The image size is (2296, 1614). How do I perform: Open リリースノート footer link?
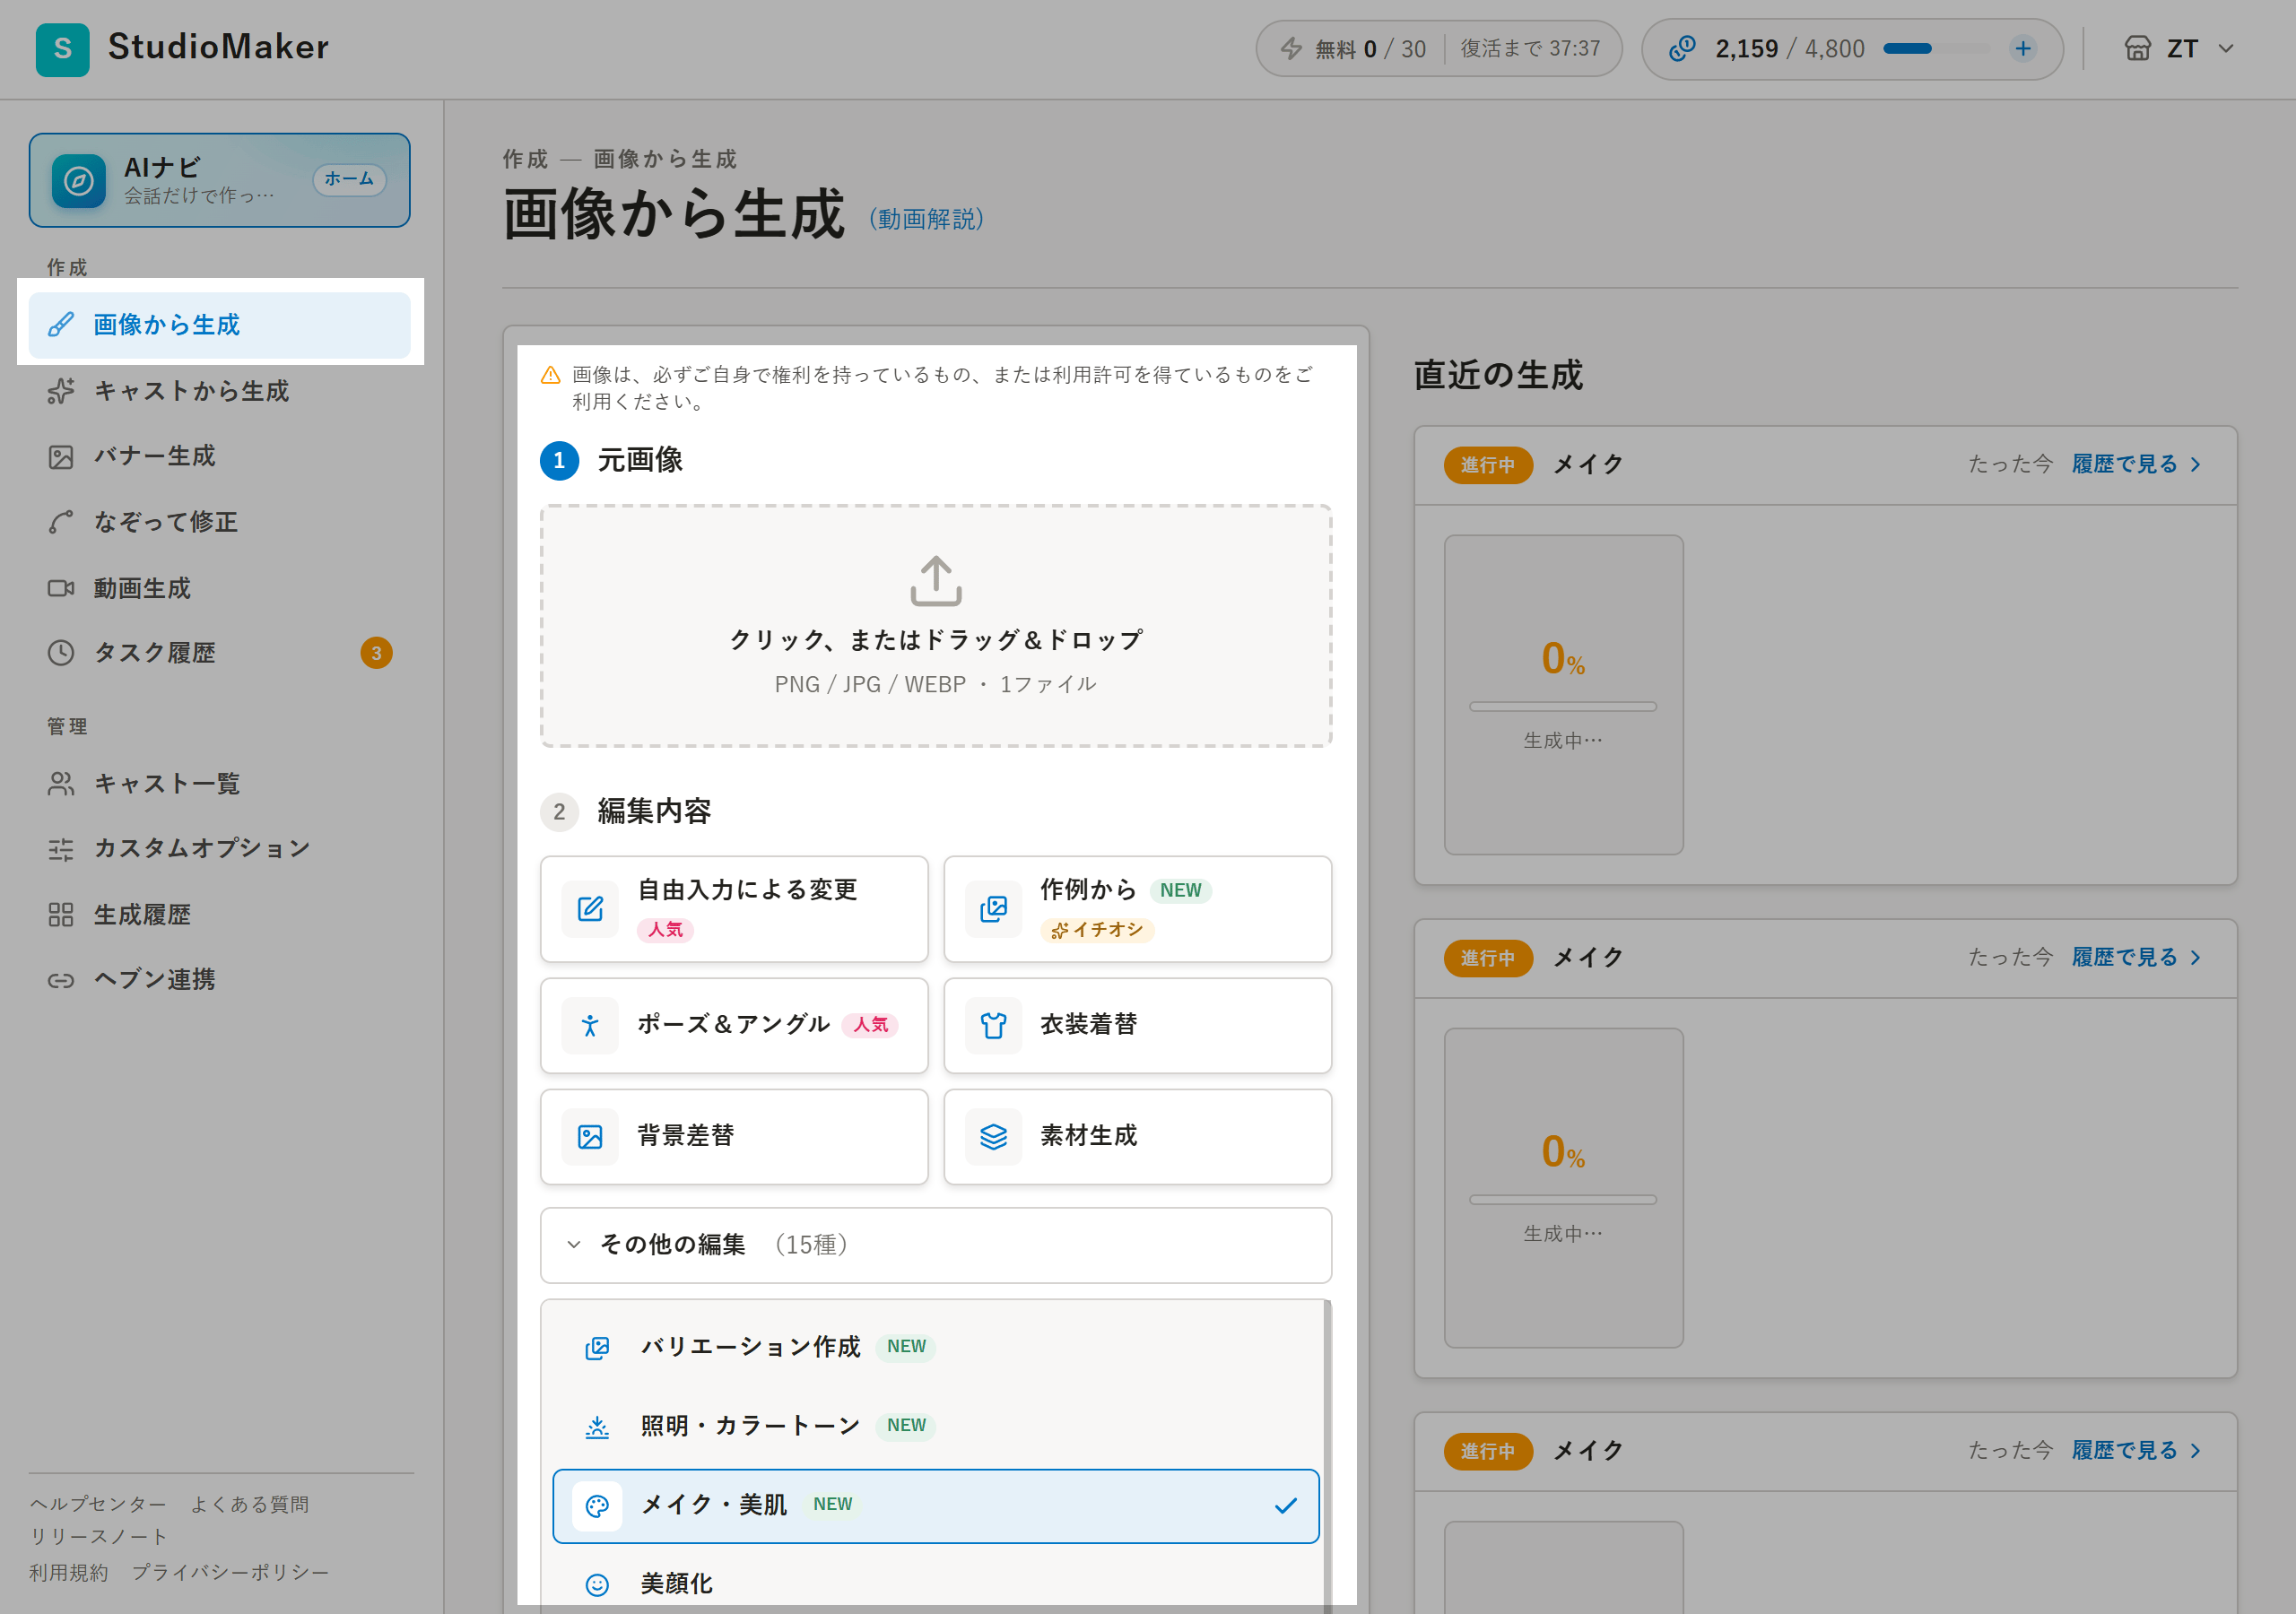coord(98,1537)
